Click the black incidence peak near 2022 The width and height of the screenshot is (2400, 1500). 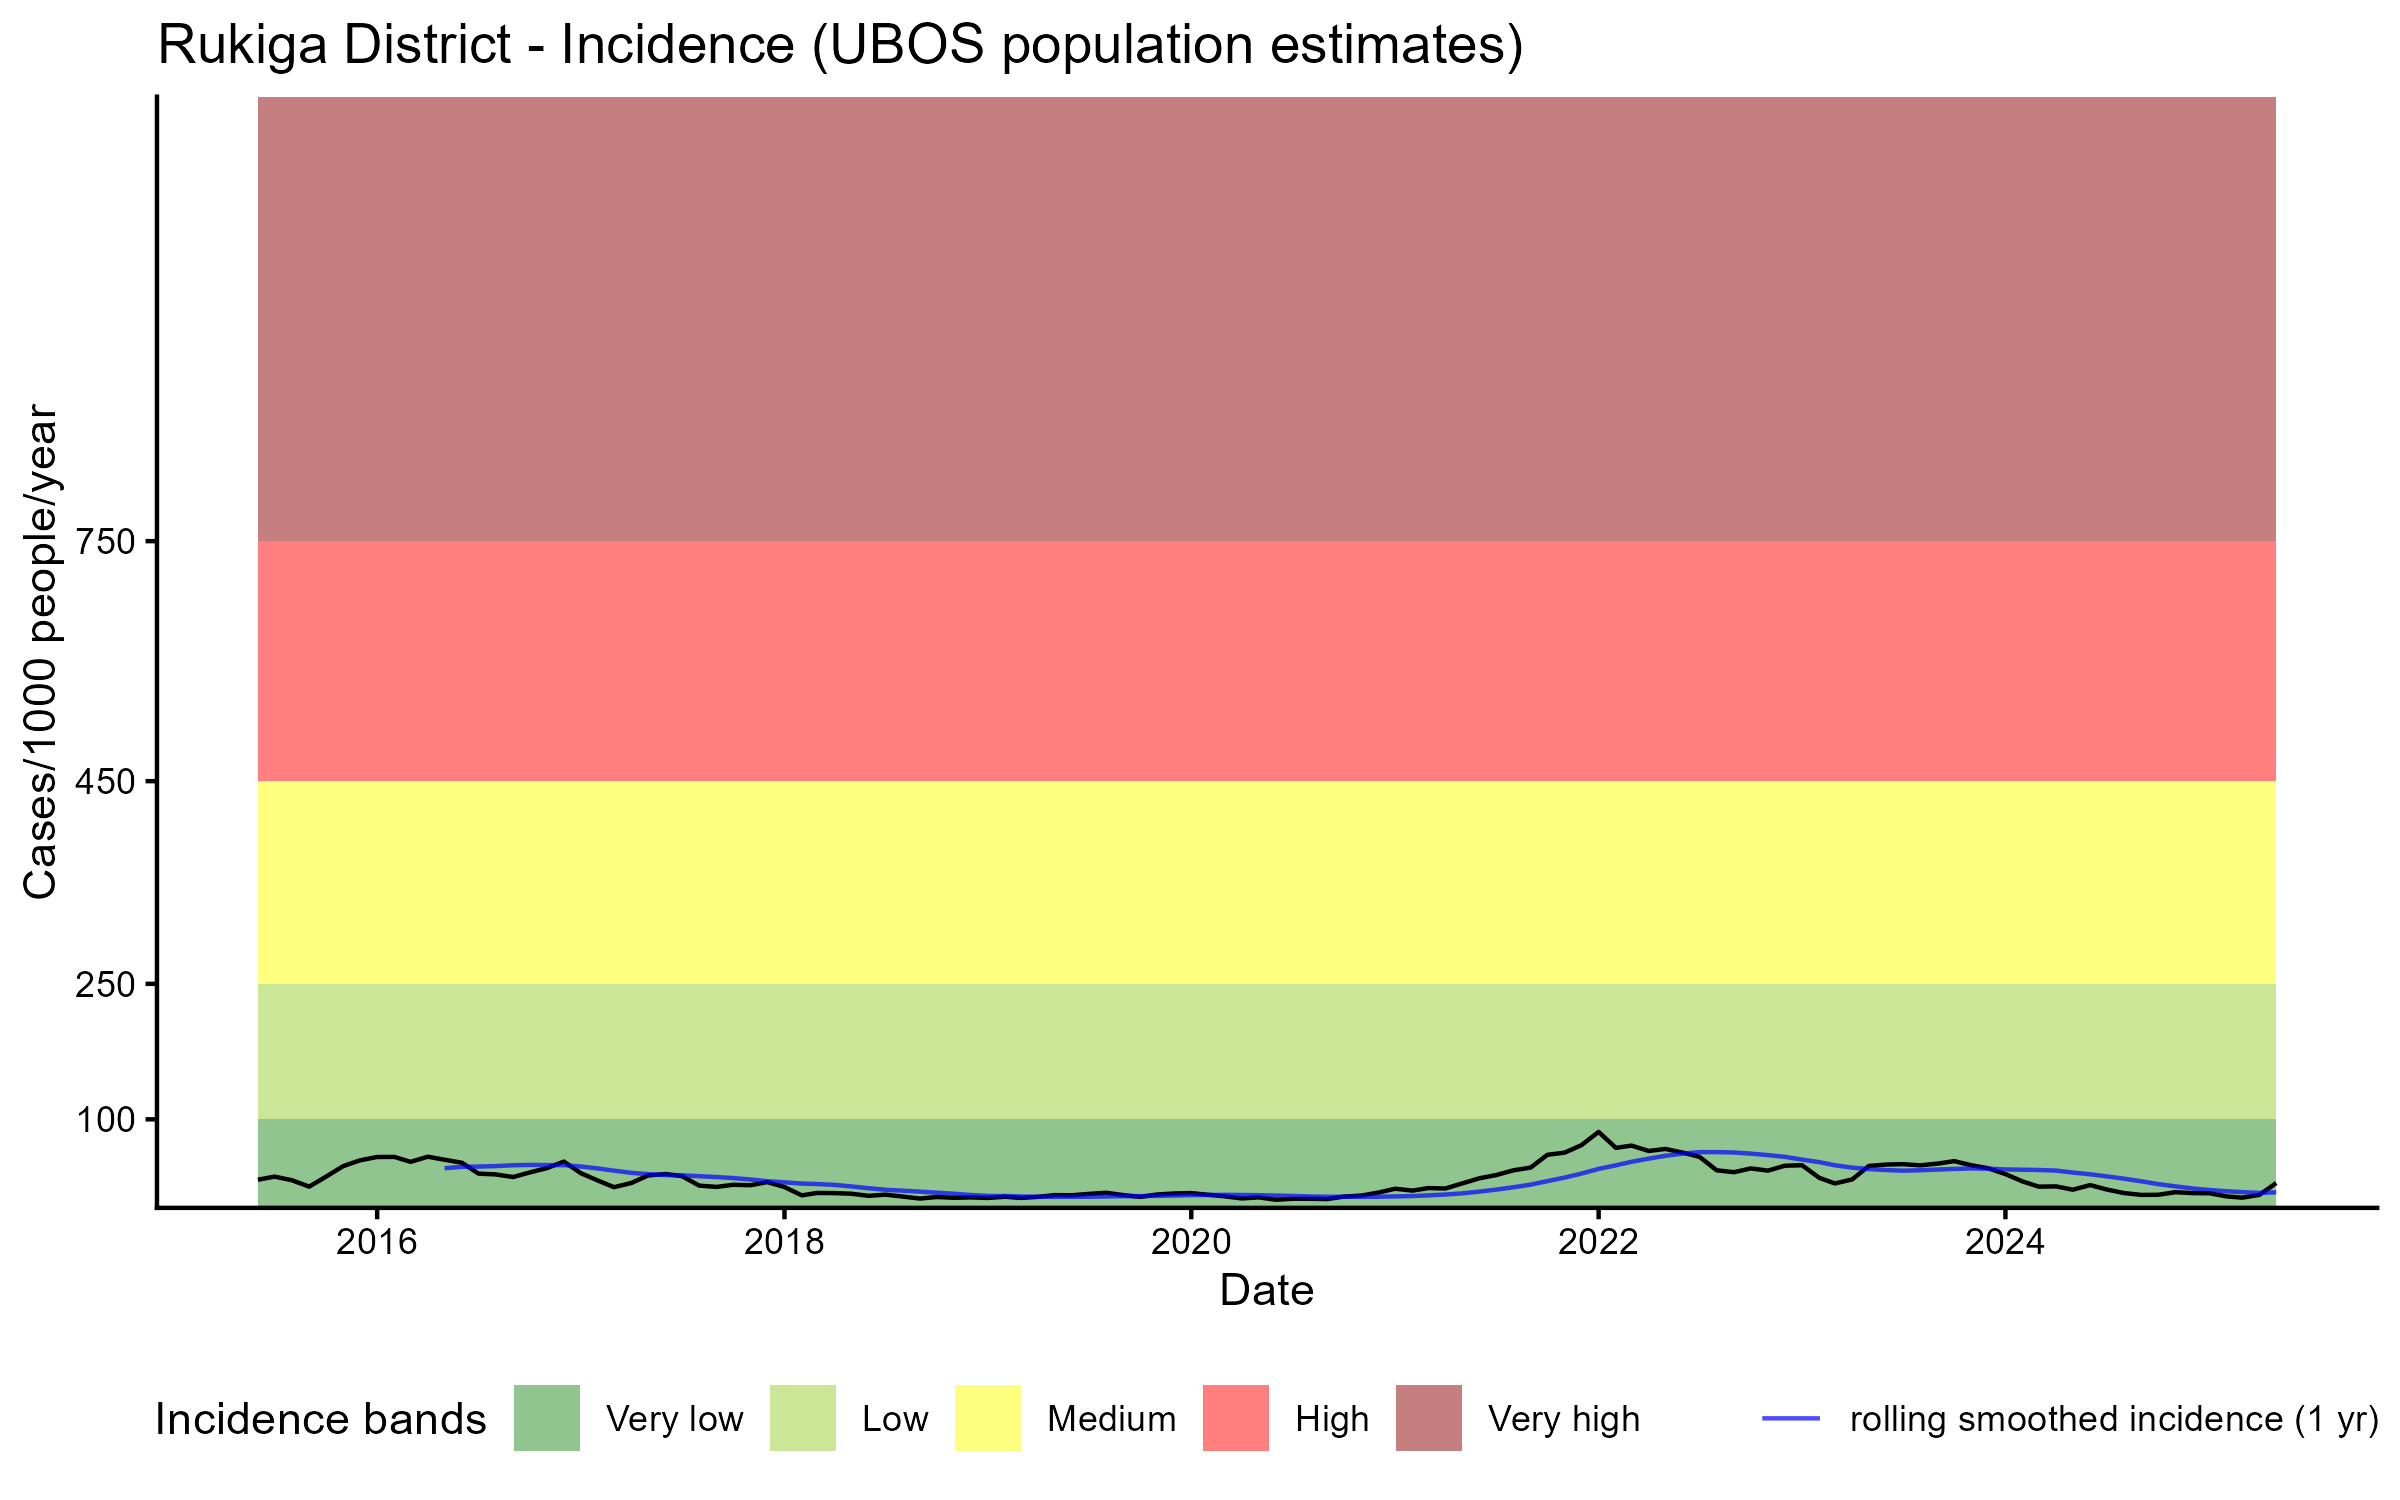coord(1598,1132)
